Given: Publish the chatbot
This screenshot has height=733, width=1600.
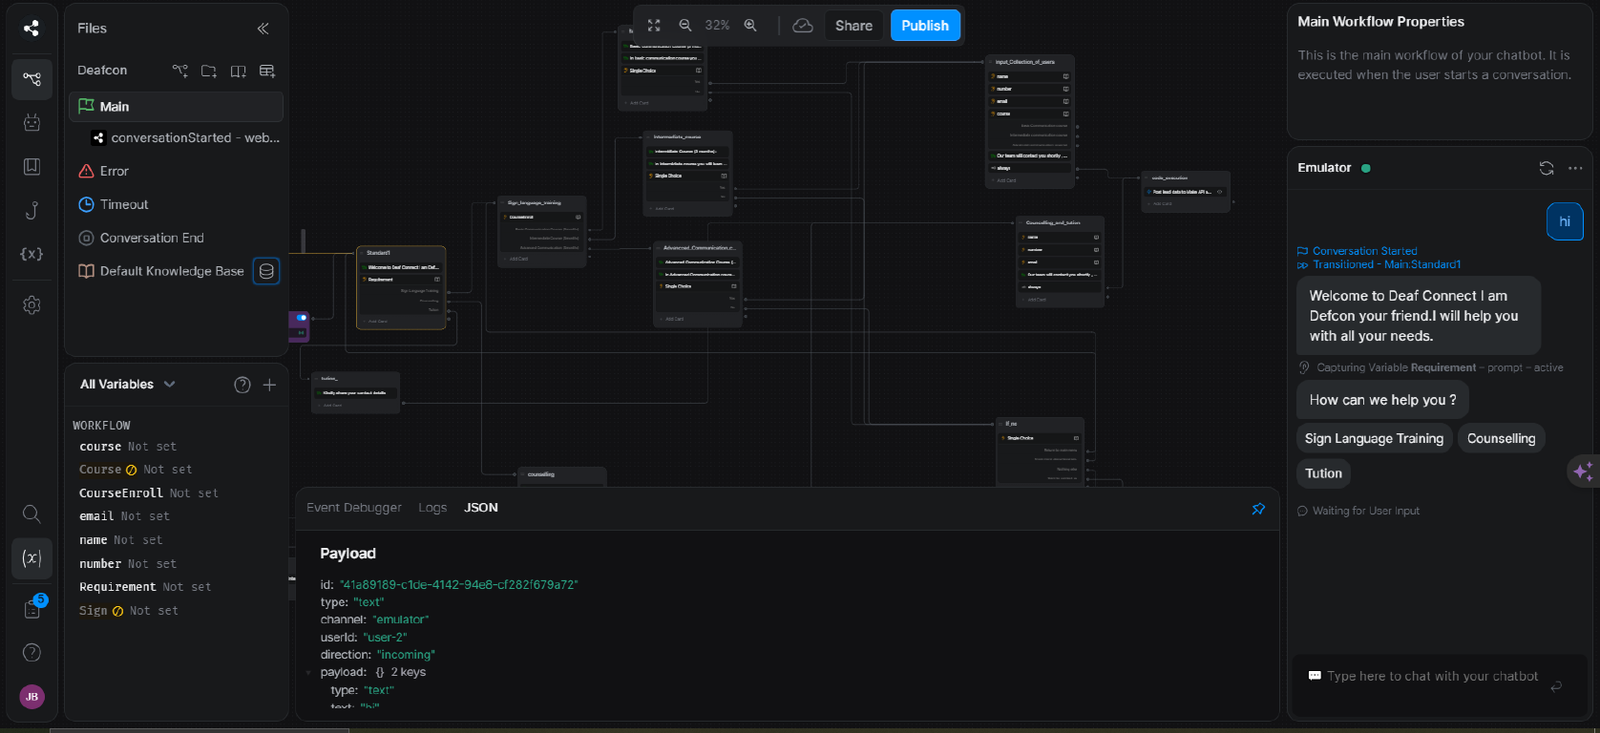Looking at the screenshot, I should point(925,25).
